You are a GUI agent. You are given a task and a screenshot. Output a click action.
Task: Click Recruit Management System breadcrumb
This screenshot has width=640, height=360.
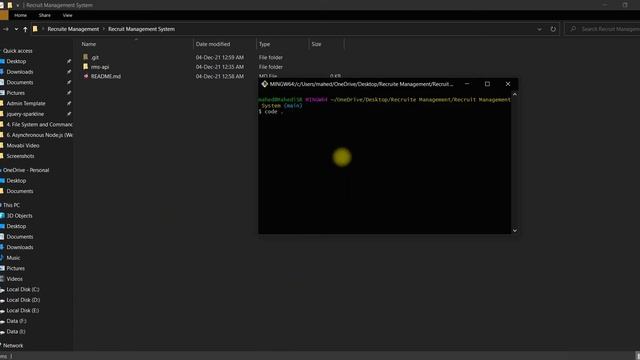coord(141,29)
